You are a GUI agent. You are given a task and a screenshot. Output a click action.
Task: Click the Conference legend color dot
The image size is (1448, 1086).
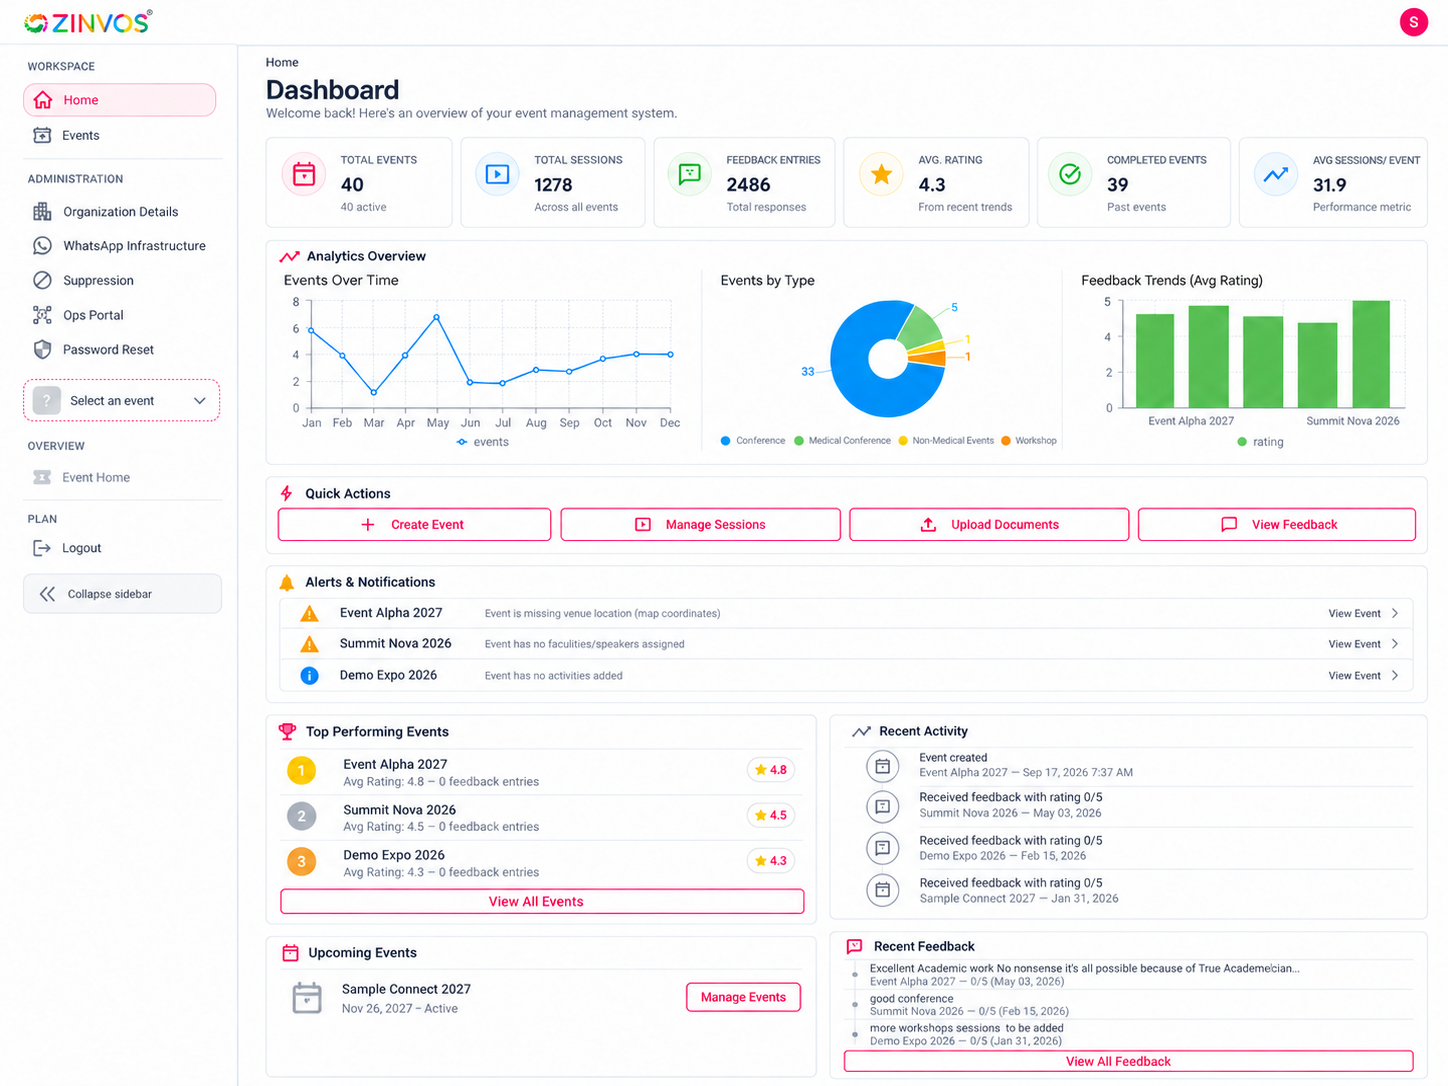coord(726,441)
